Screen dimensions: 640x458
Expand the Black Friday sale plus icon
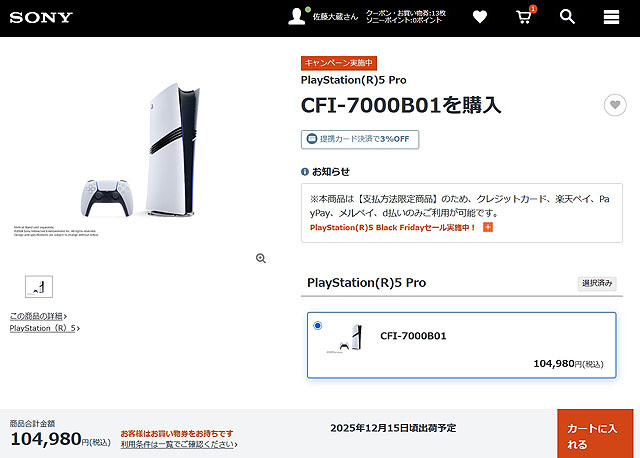tap(488, 227)
